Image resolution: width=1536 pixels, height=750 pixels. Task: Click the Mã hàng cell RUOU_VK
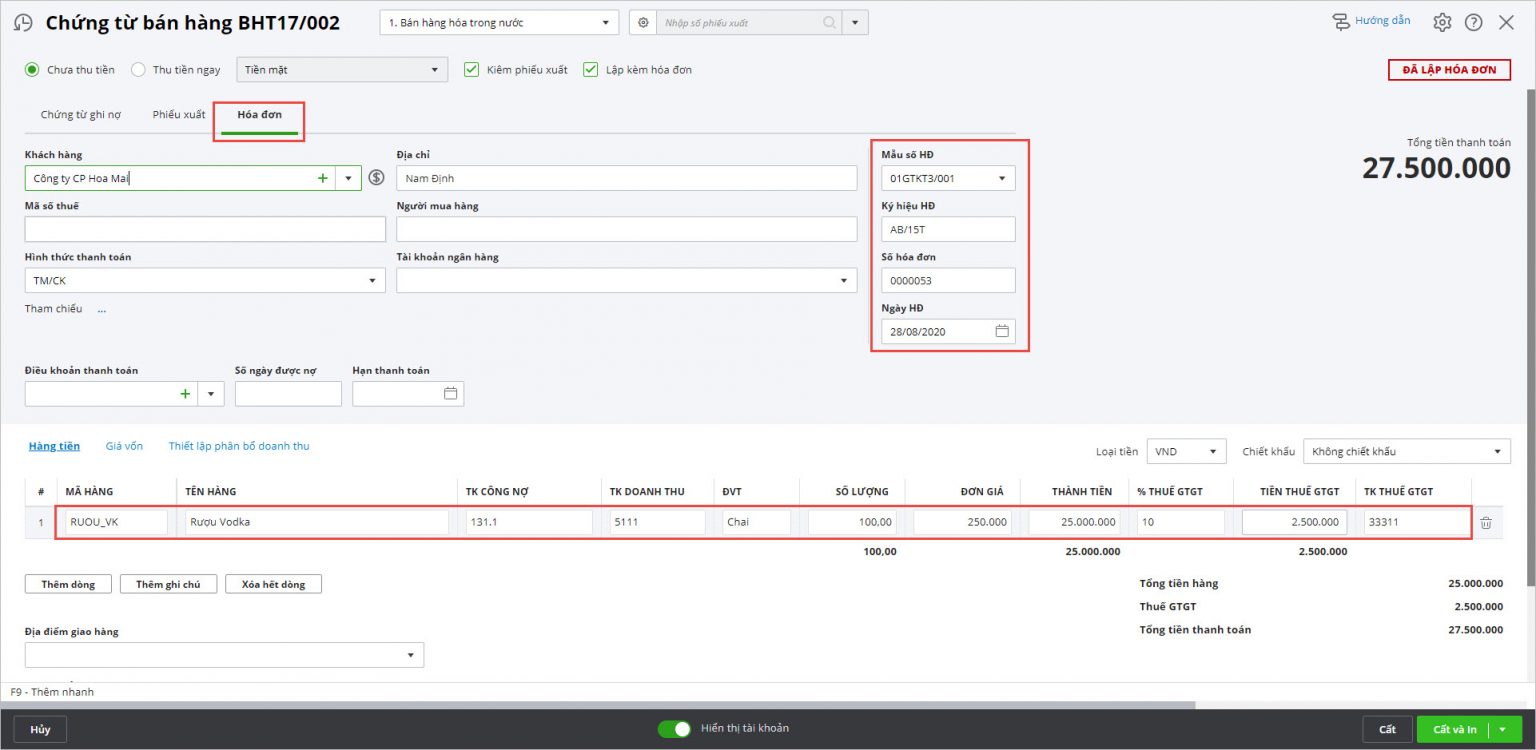pyautogui.click(x=116, y=522)
